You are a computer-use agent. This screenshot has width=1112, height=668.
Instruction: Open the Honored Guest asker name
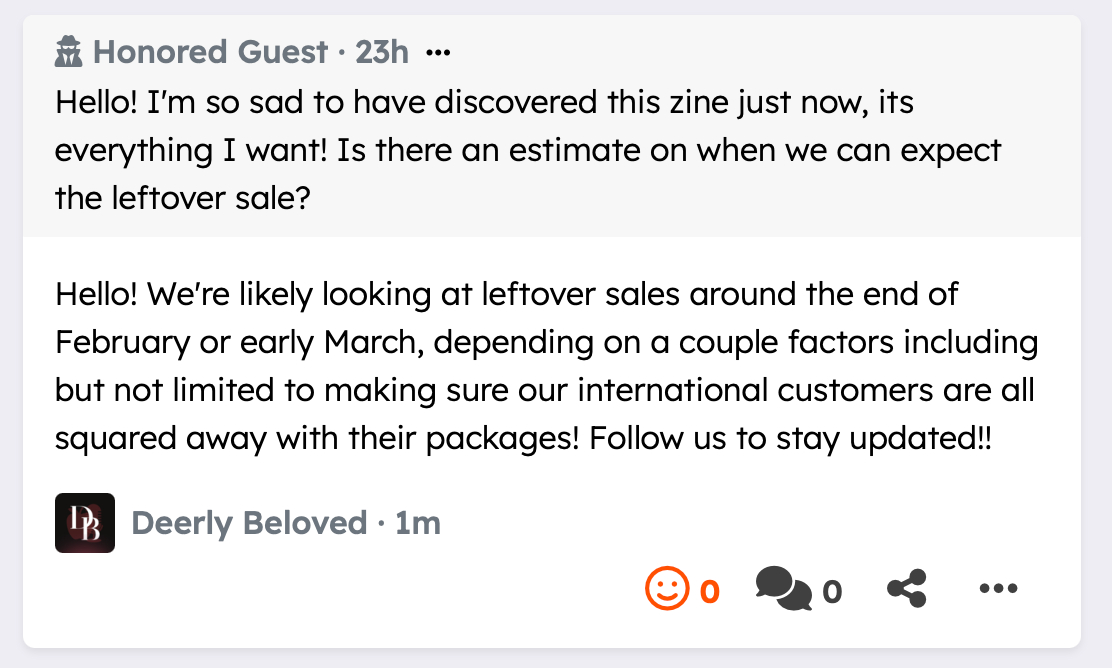coord(210,52)
